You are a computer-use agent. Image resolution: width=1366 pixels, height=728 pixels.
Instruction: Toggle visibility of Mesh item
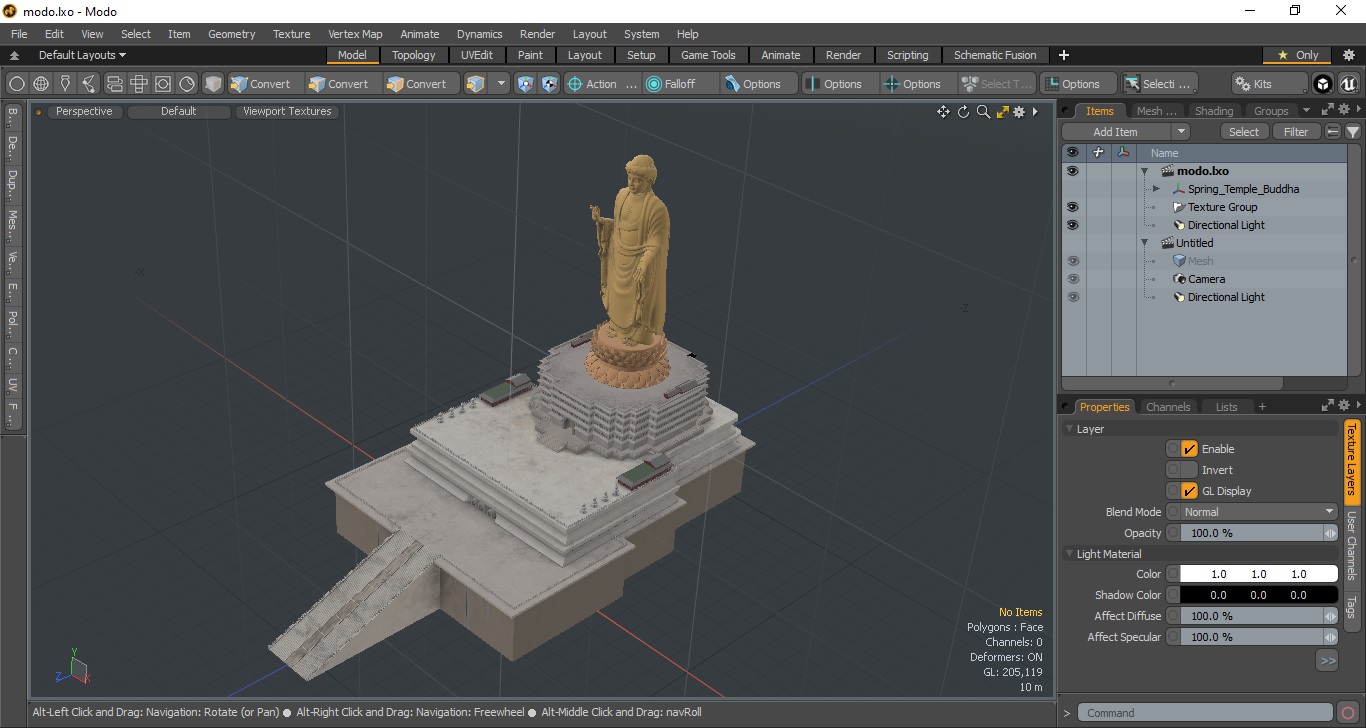[x=1073, y=261]
